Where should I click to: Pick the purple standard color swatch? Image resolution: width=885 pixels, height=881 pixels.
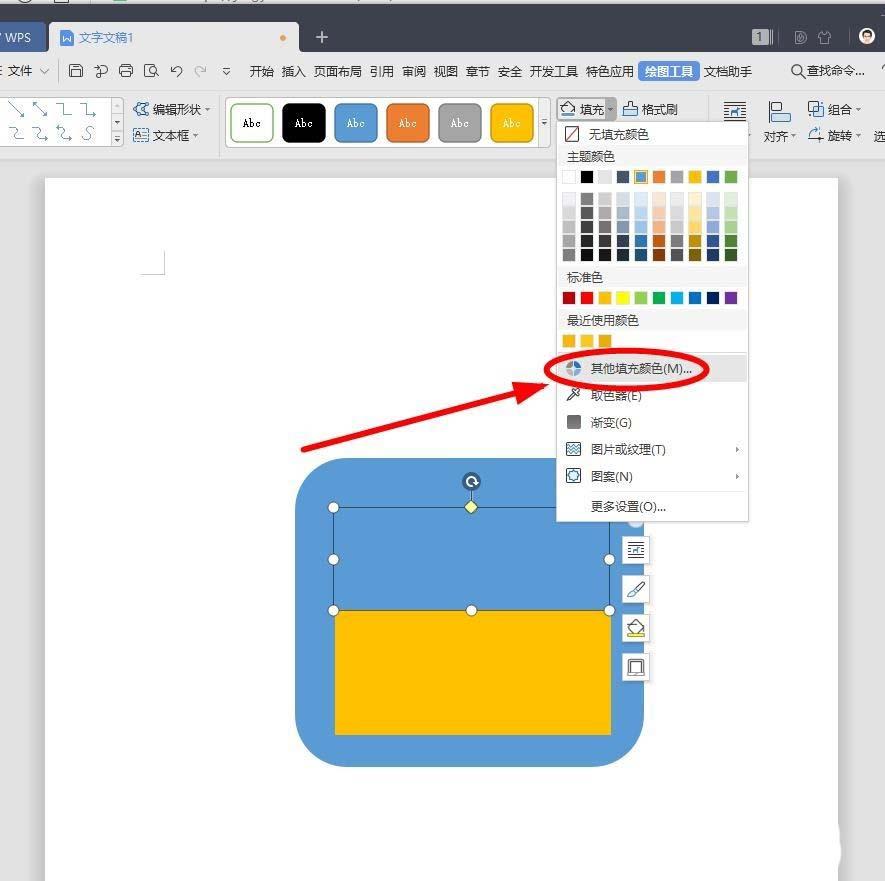pos(731,298)
